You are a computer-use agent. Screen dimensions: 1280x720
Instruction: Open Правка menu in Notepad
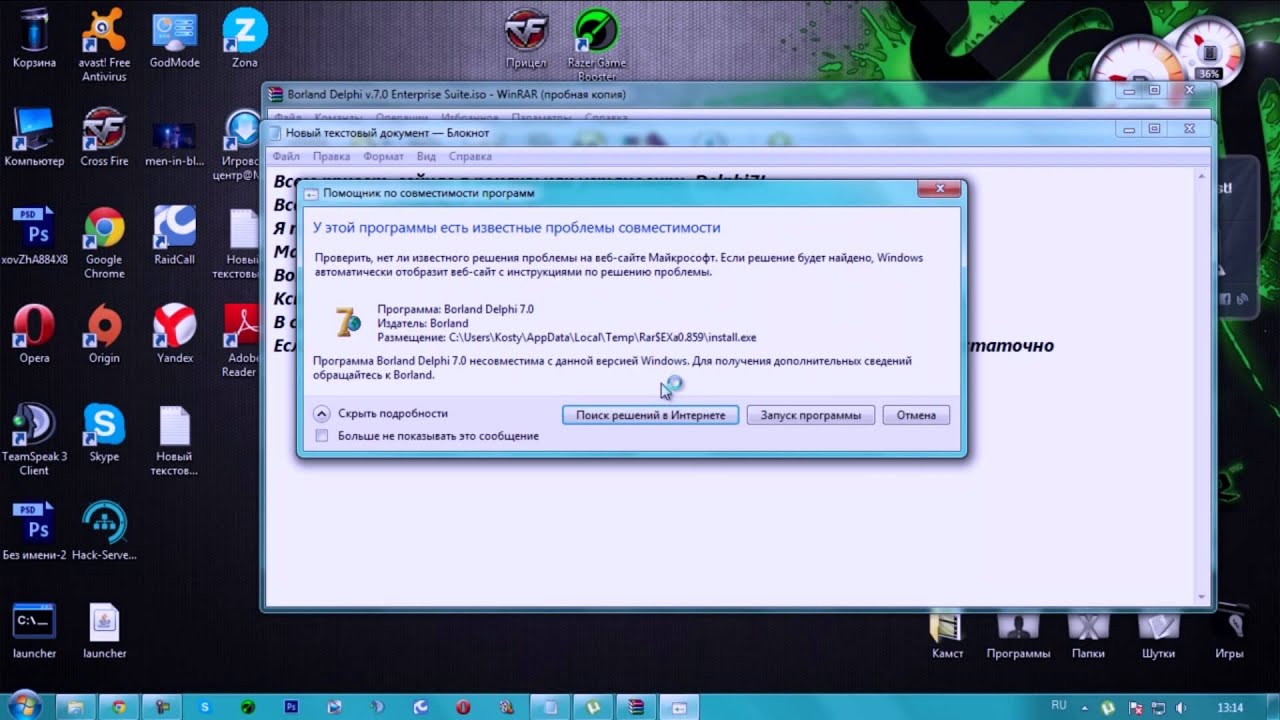click(x=331, y=157)
